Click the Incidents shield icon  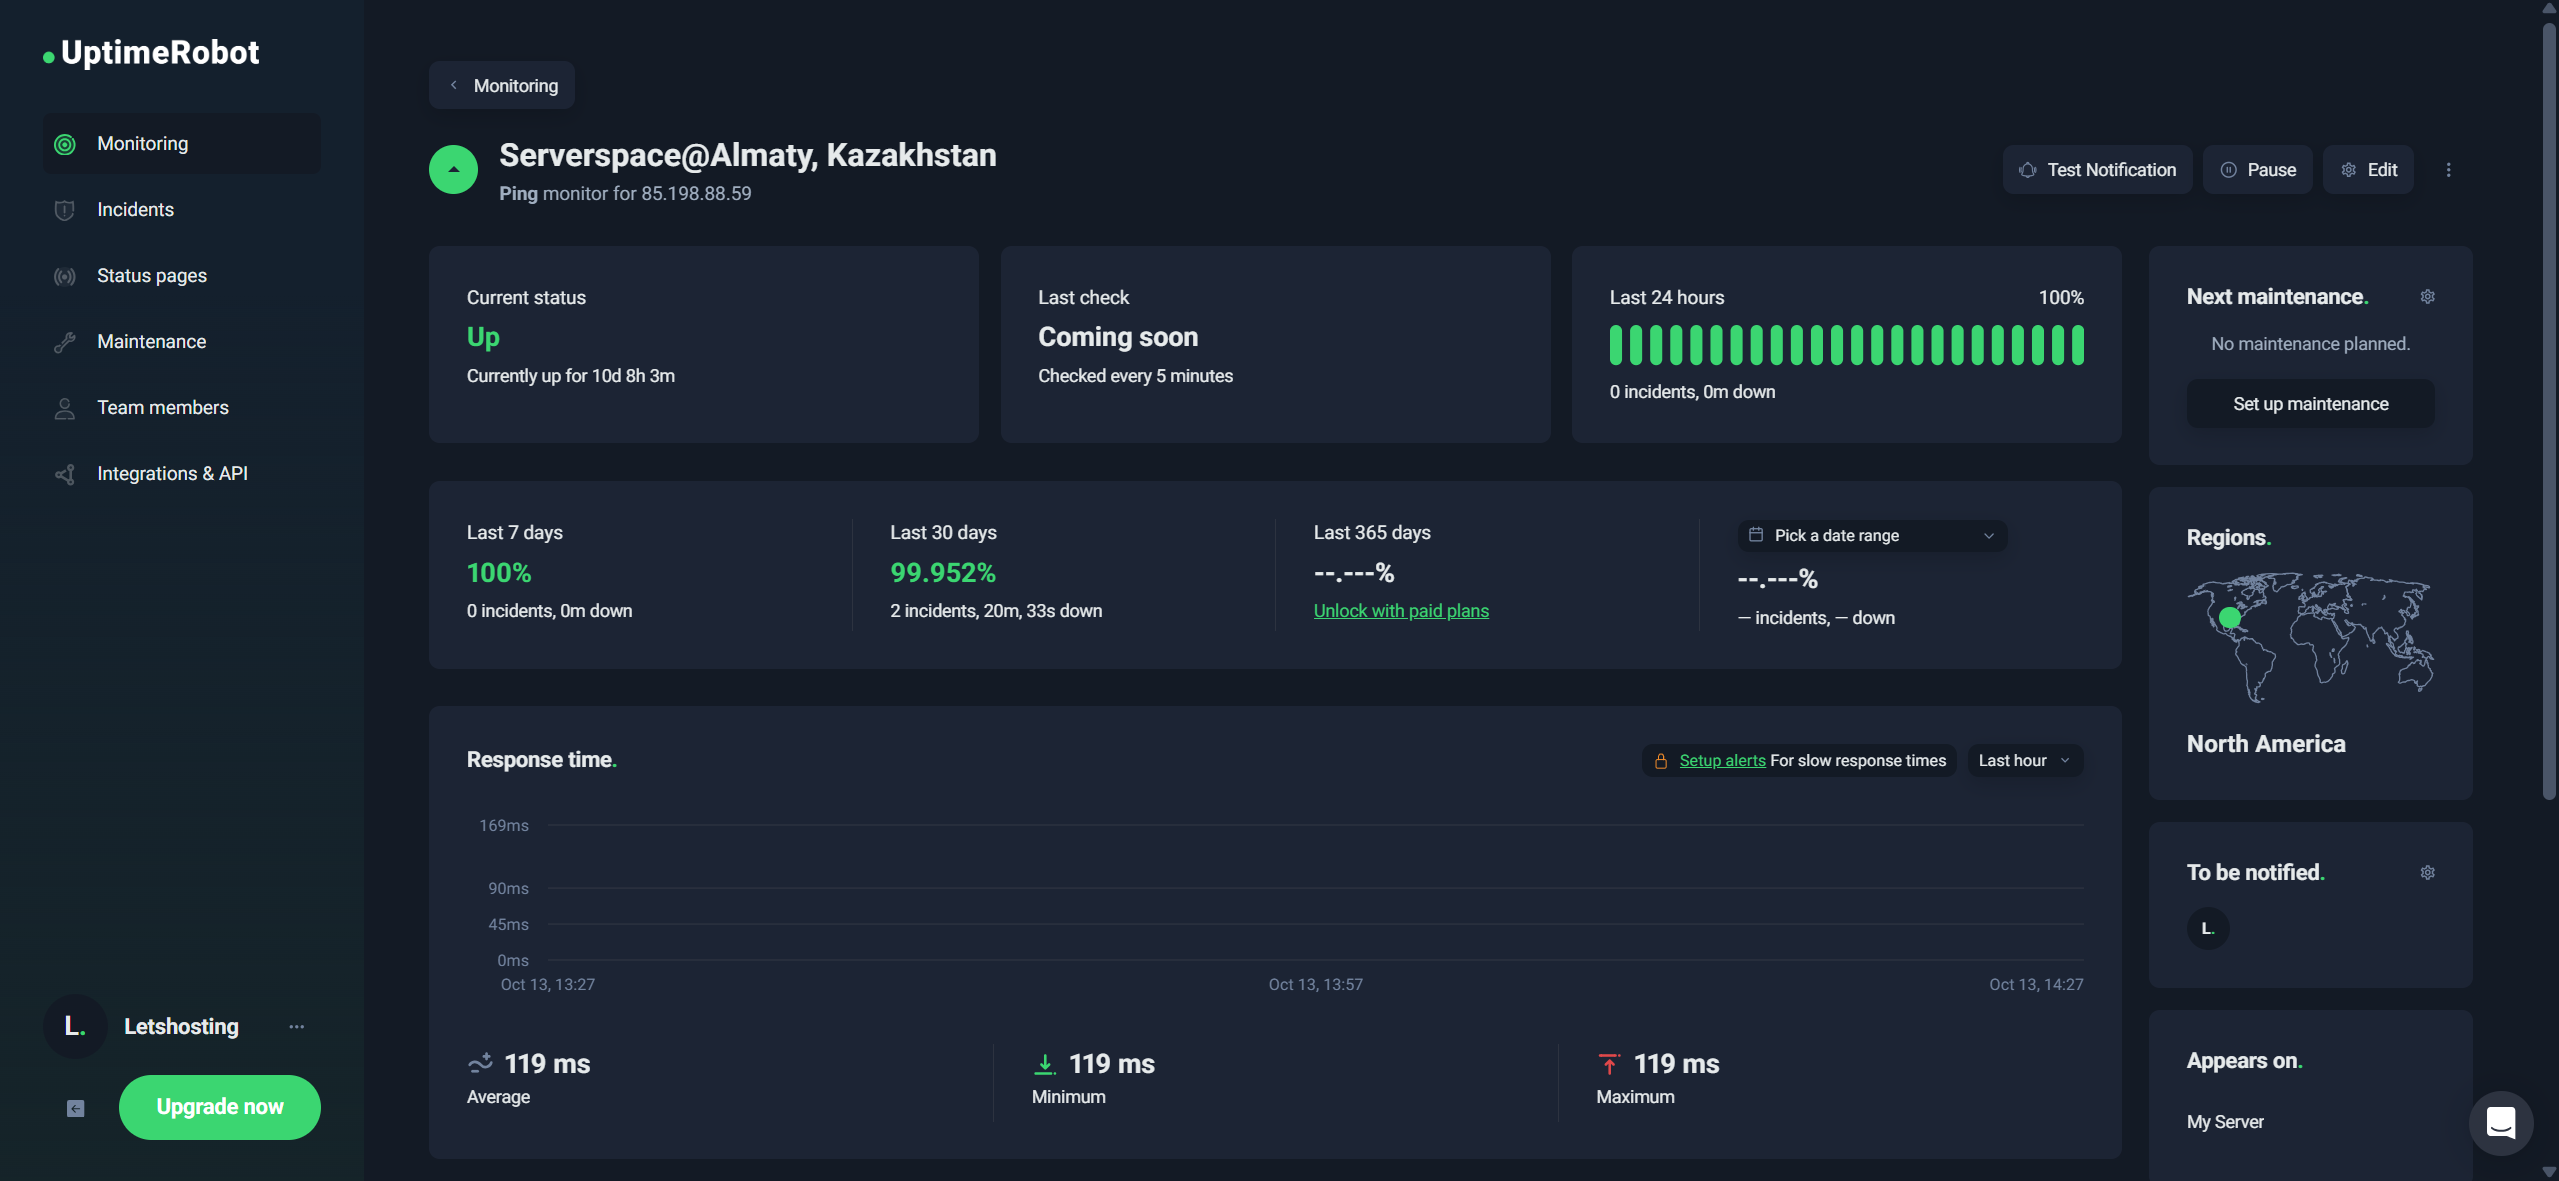click(65, 210)
